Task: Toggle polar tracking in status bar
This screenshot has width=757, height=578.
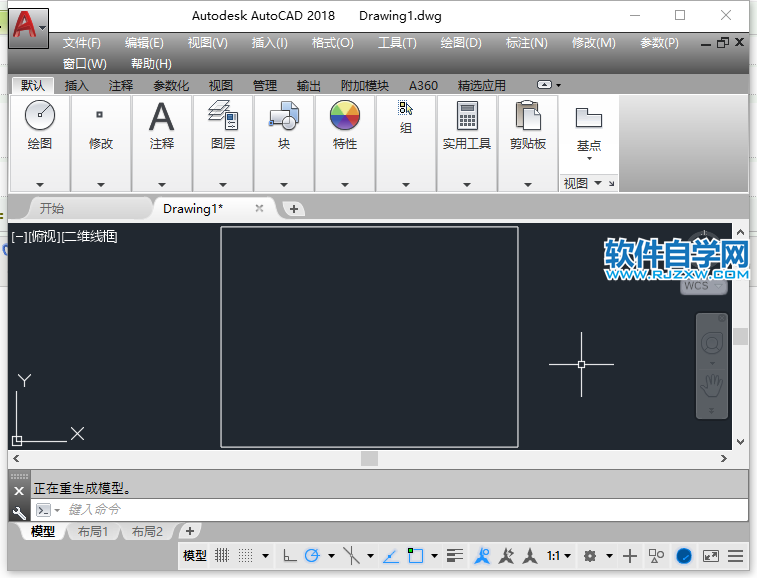Action: (x=312, y=556)
